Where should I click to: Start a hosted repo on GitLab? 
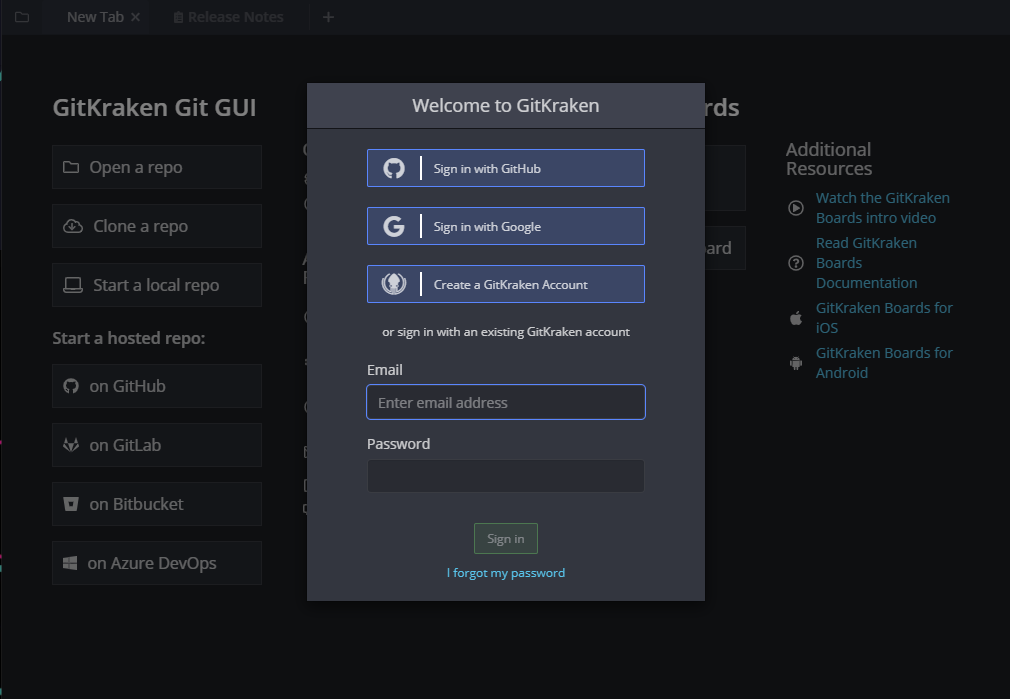[x=157, y=445]
